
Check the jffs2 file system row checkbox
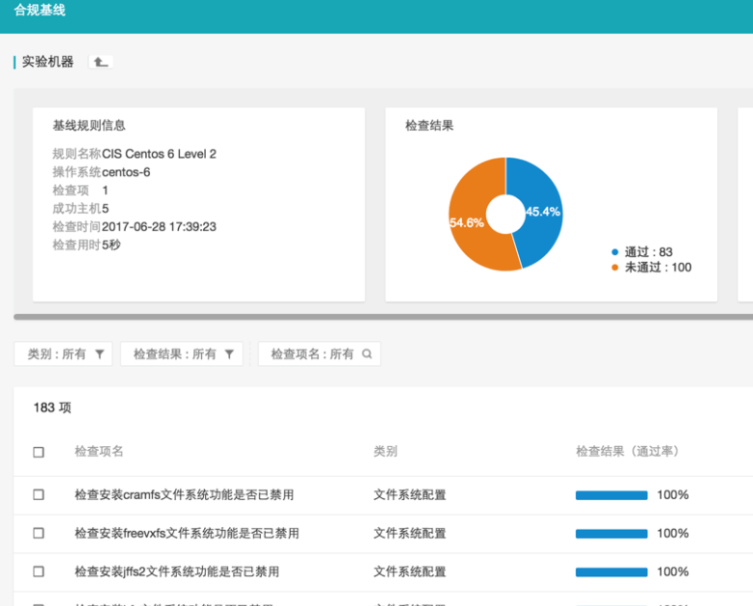click(38, 571)
